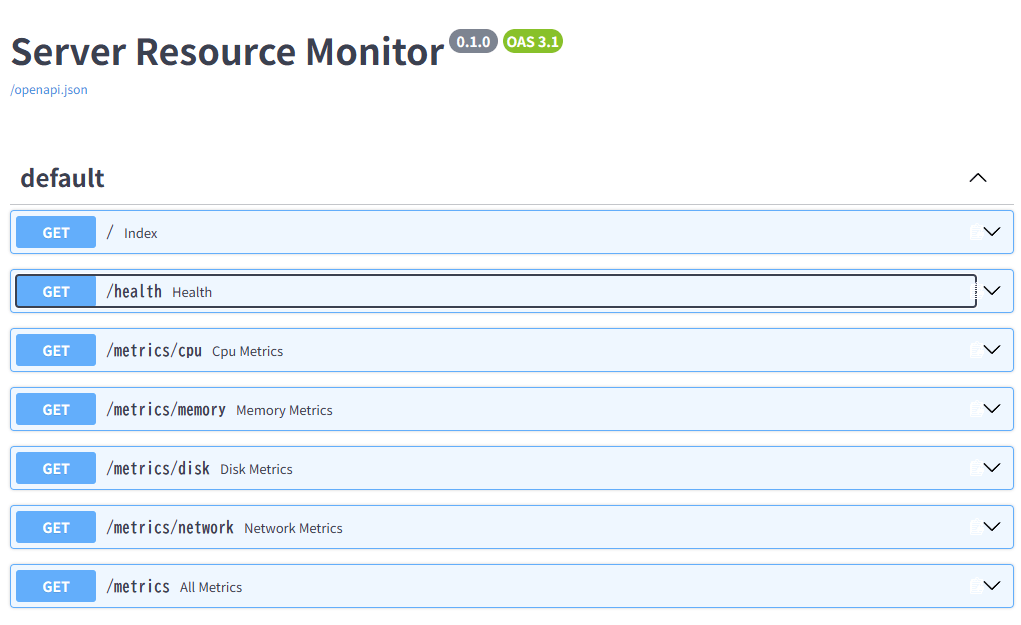
Task: Expand the /metrics/cpu endpoint chevron
Action: (992, 350)
